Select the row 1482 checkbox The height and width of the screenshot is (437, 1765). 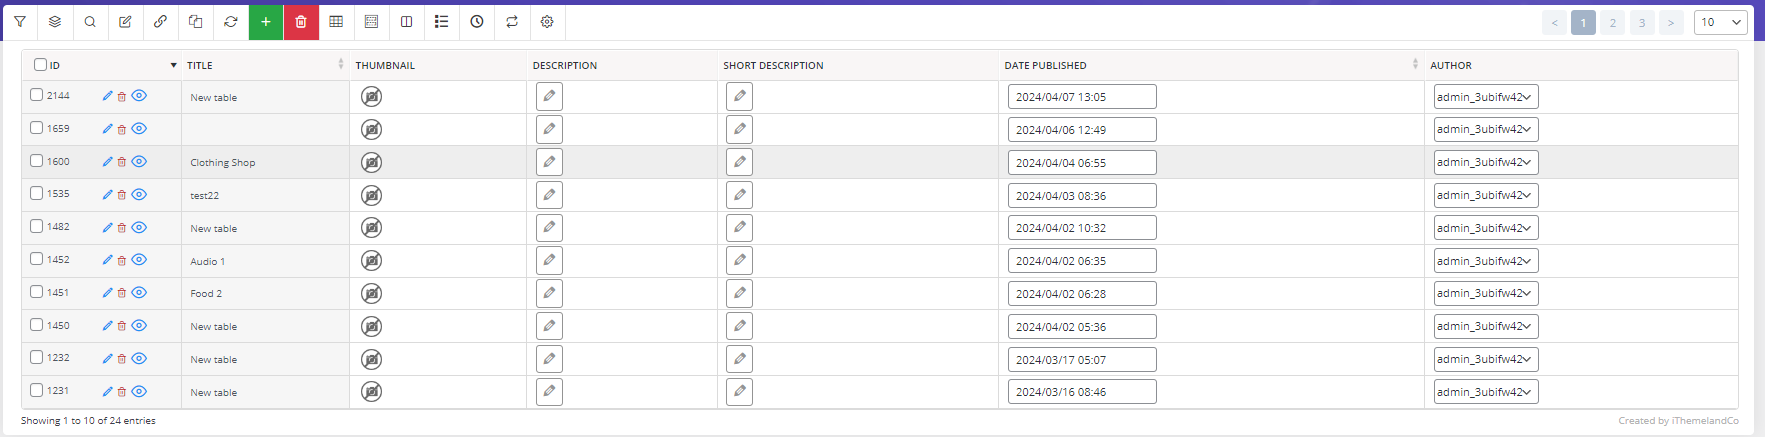point(37,226)
